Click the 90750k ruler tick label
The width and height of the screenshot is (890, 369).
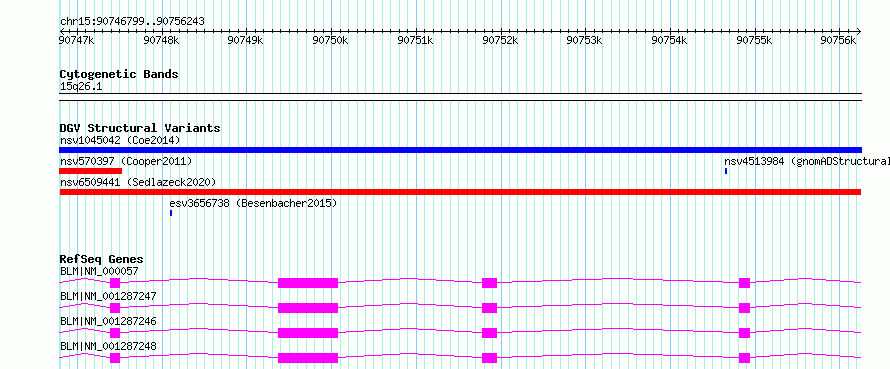pos(330,40)
